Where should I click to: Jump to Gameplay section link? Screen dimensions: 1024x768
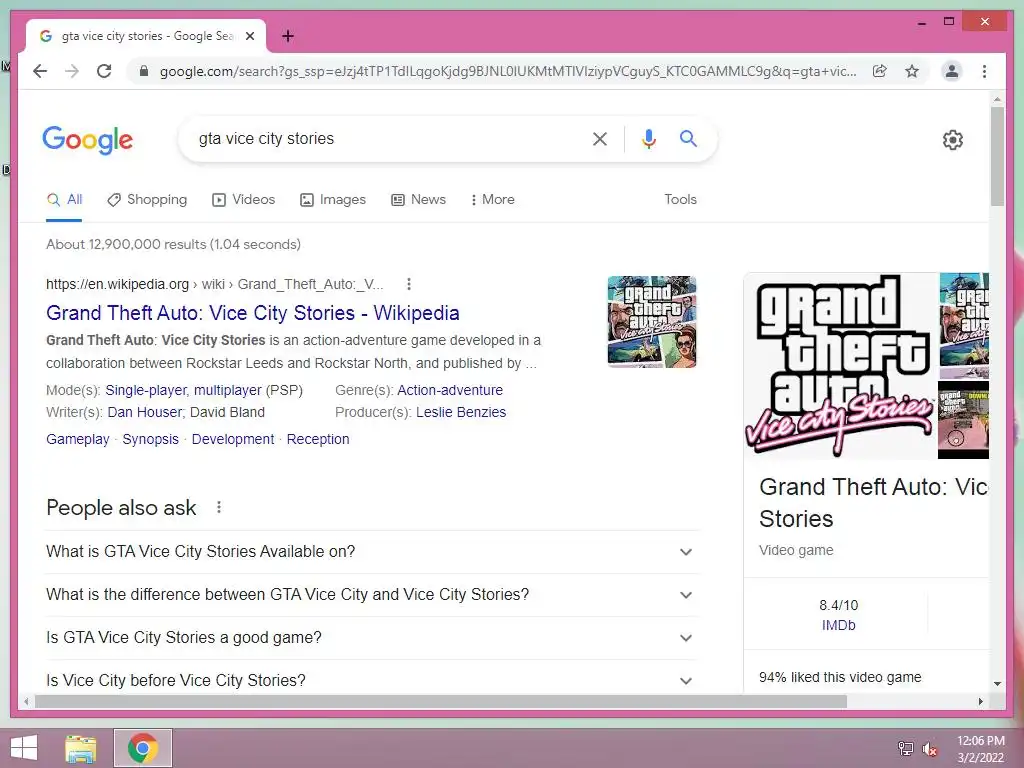coord(78,440)
